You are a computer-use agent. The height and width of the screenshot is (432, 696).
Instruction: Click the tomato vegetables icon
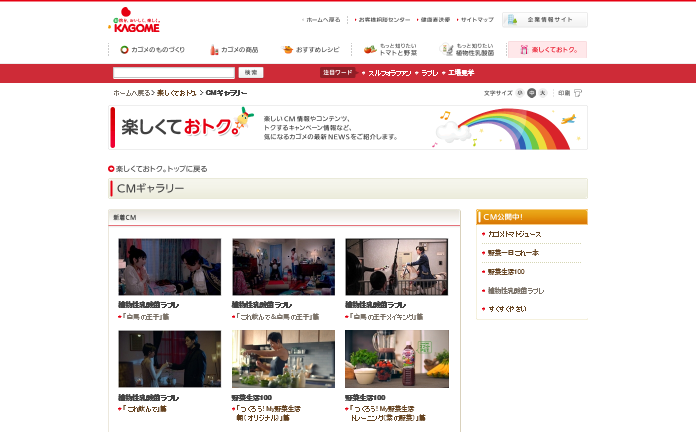pos(370,49)
